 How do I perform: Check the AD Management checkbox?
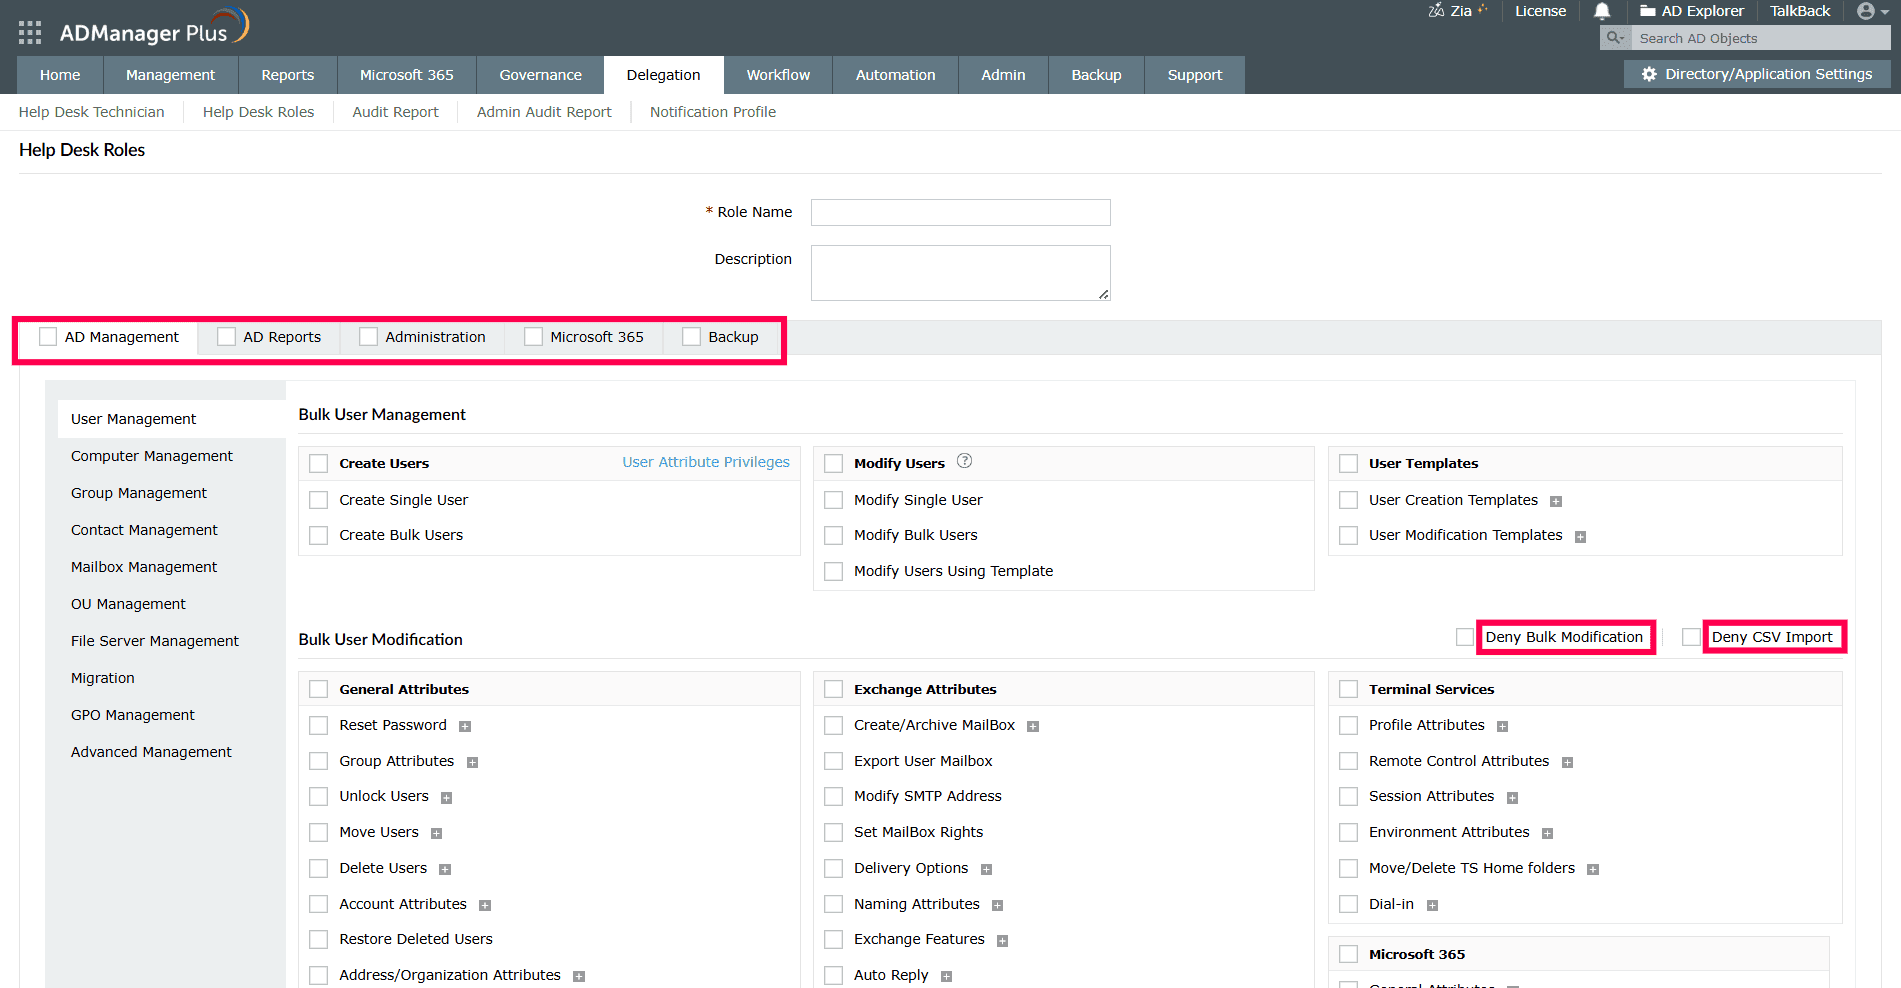click(48, 337)
